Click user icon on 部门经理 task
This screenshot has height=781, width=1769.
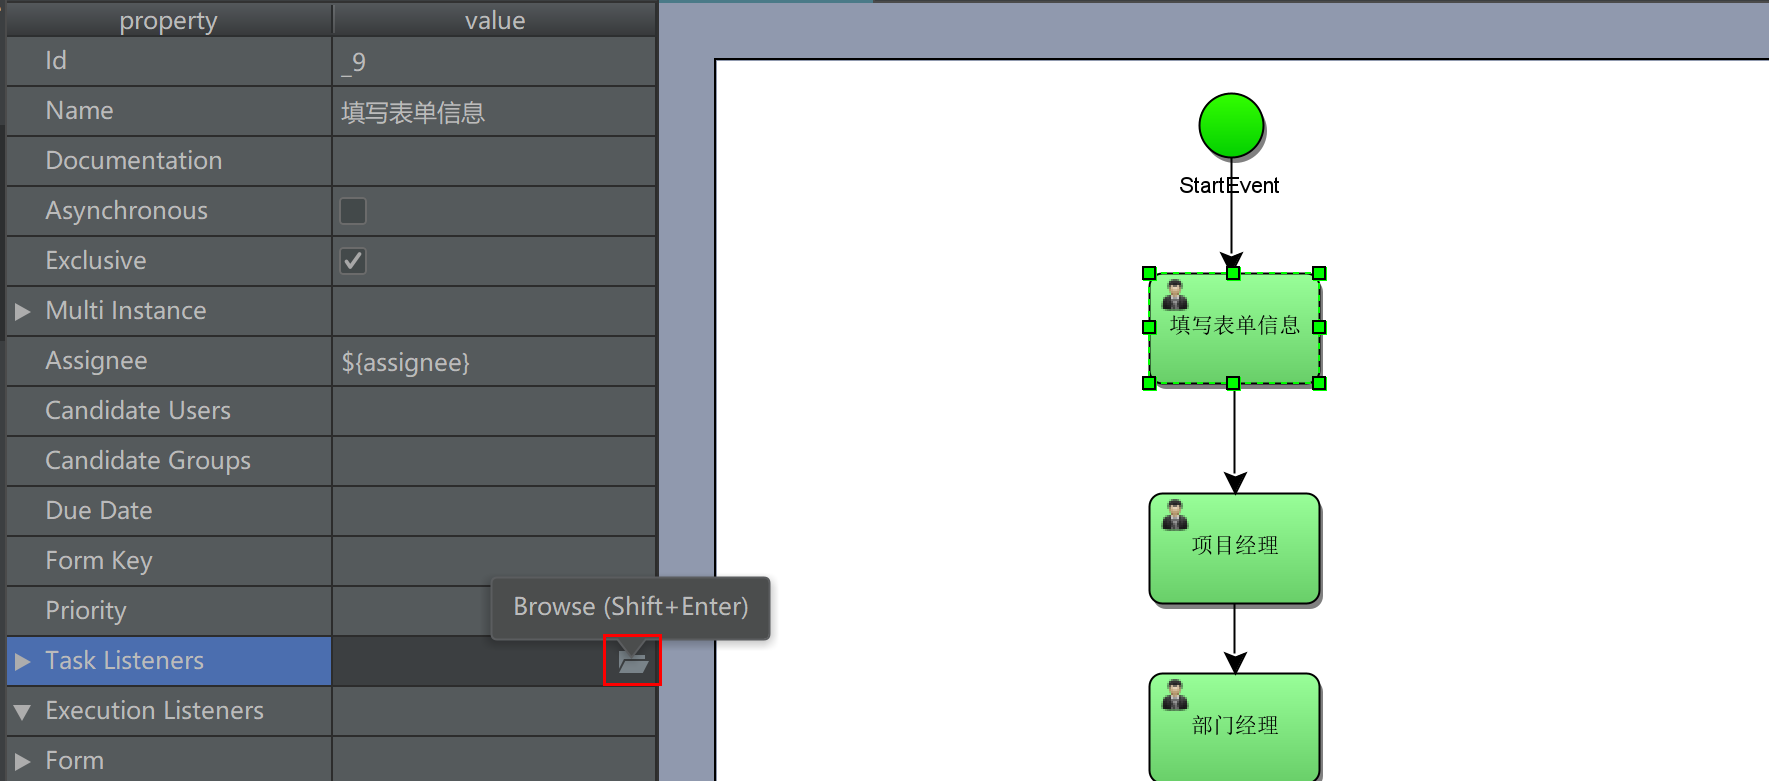click(x=1175, y=695)
